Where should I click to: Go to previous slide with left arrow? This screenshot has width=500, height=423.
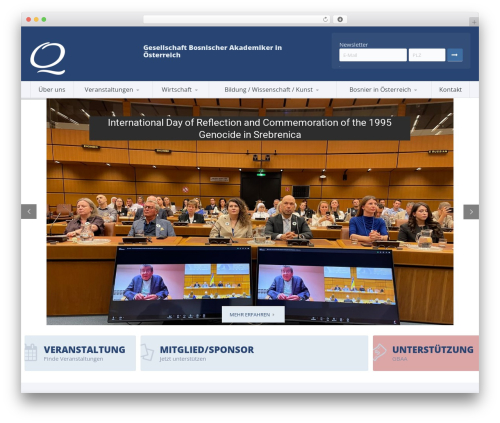tap(29, 212)
